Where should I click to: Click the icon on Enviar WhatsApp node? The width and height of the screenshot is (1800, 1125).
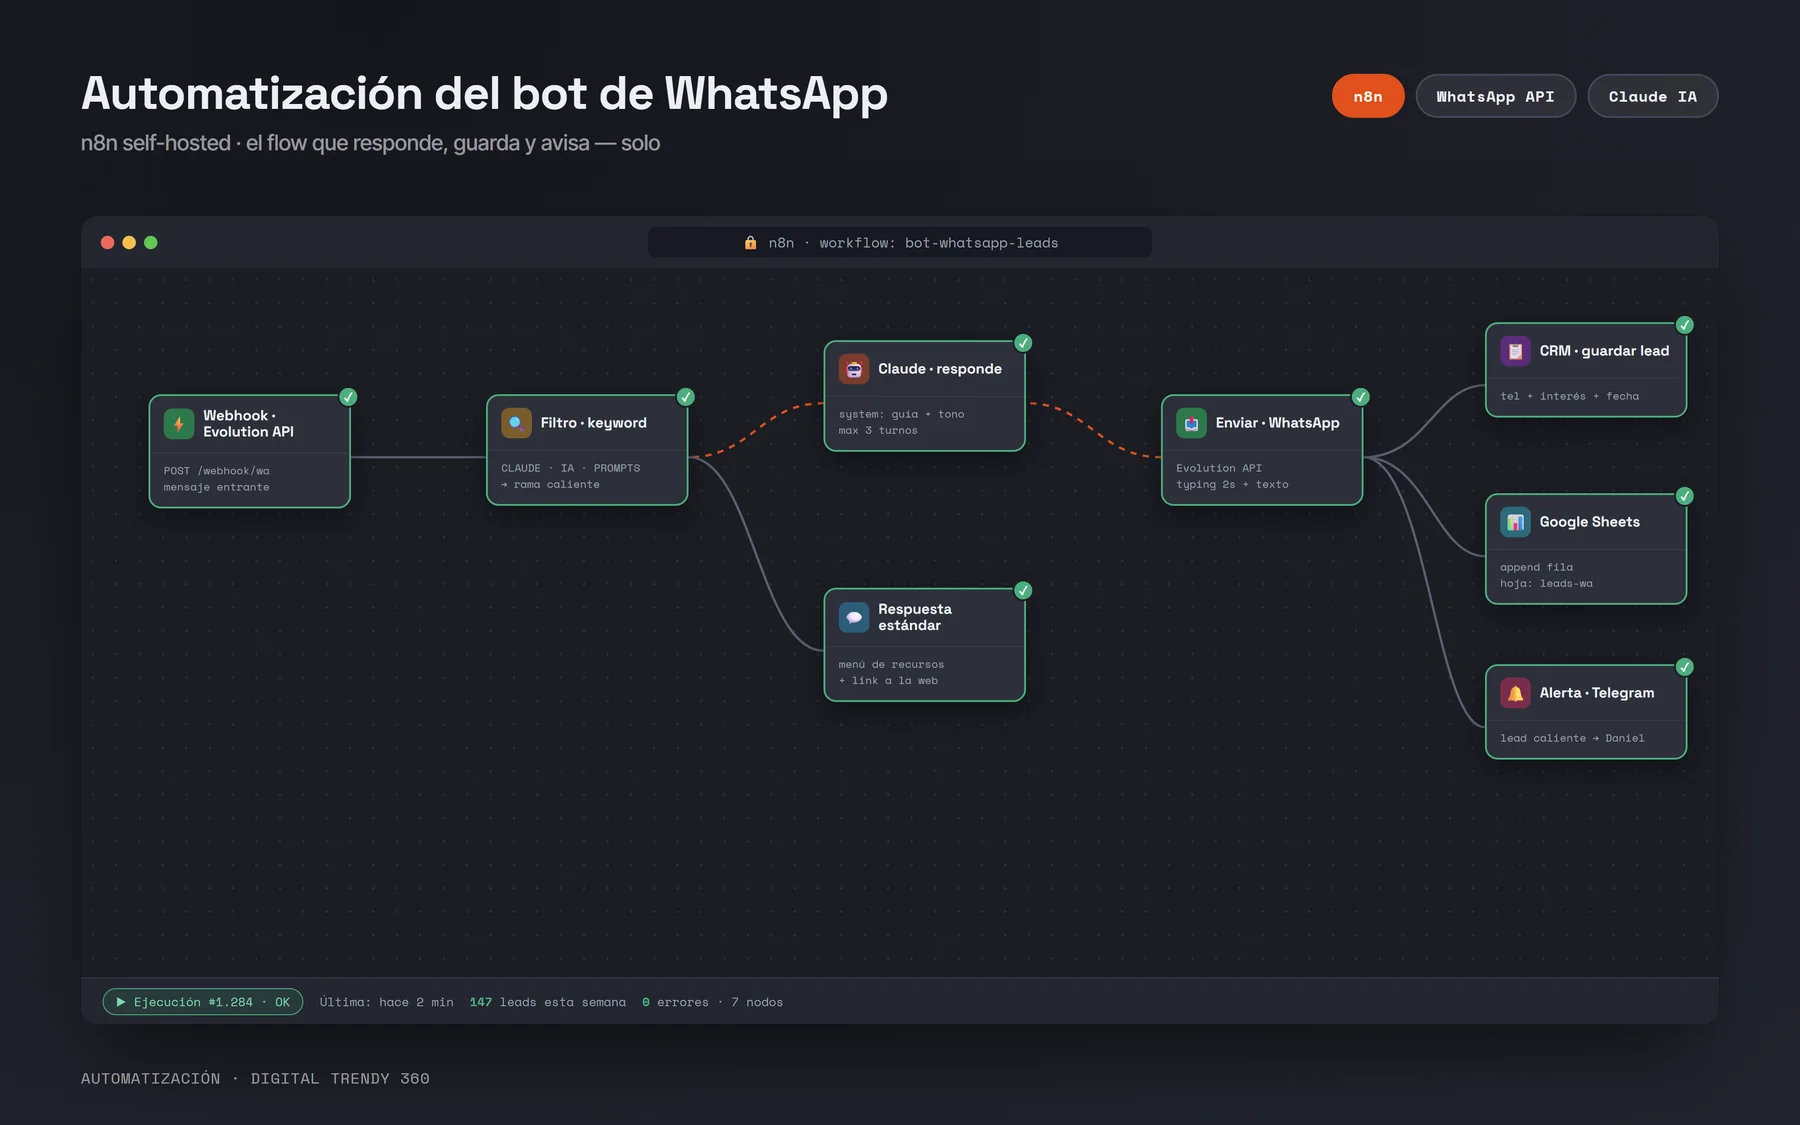click(1191, 423)
